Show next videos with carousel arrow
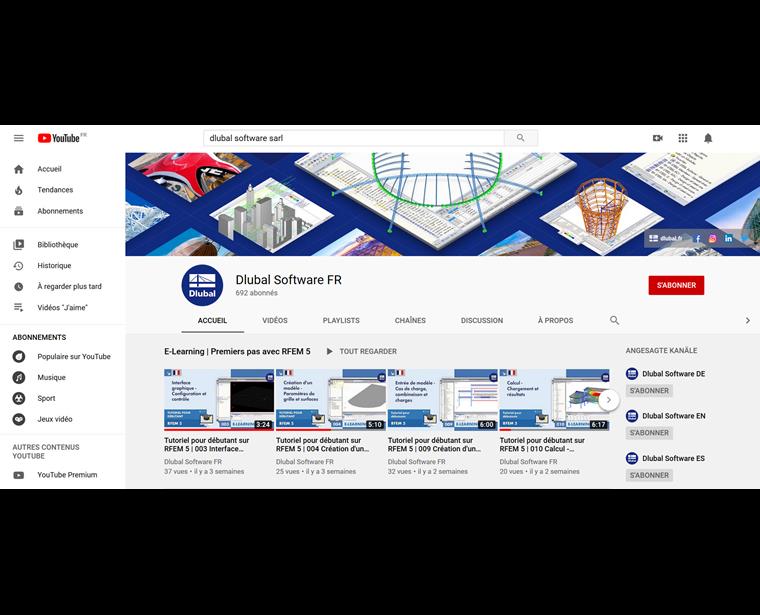Image resolution: width=760 pixels, height=615 pixels. [609, 400]
